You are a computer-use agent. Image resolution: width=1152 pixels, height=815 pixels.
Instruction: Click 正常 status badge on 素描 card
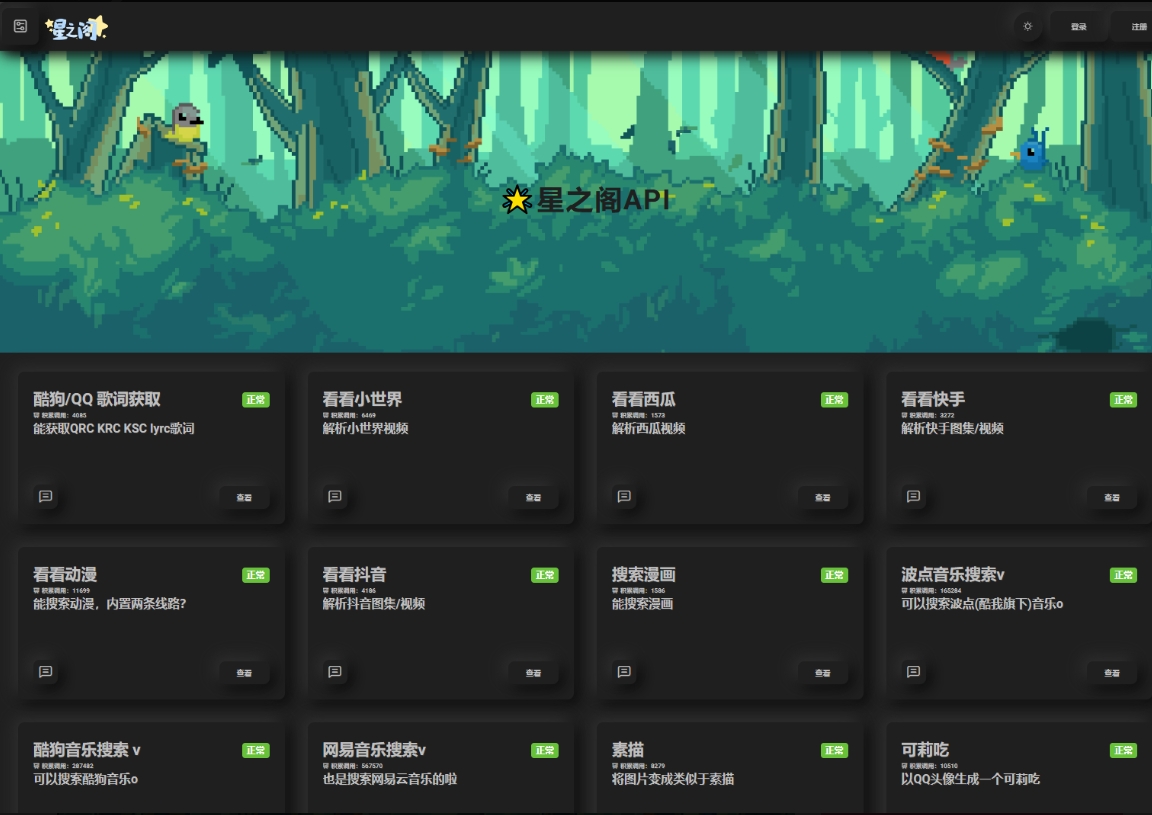click(x=835, y=750)
